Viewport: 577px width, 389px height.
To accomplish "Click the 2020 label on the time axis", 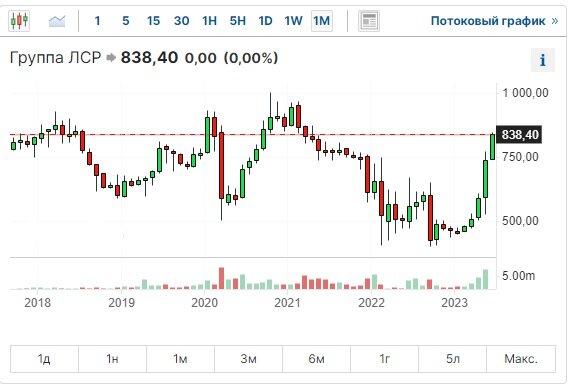I will tap(205, 303).
